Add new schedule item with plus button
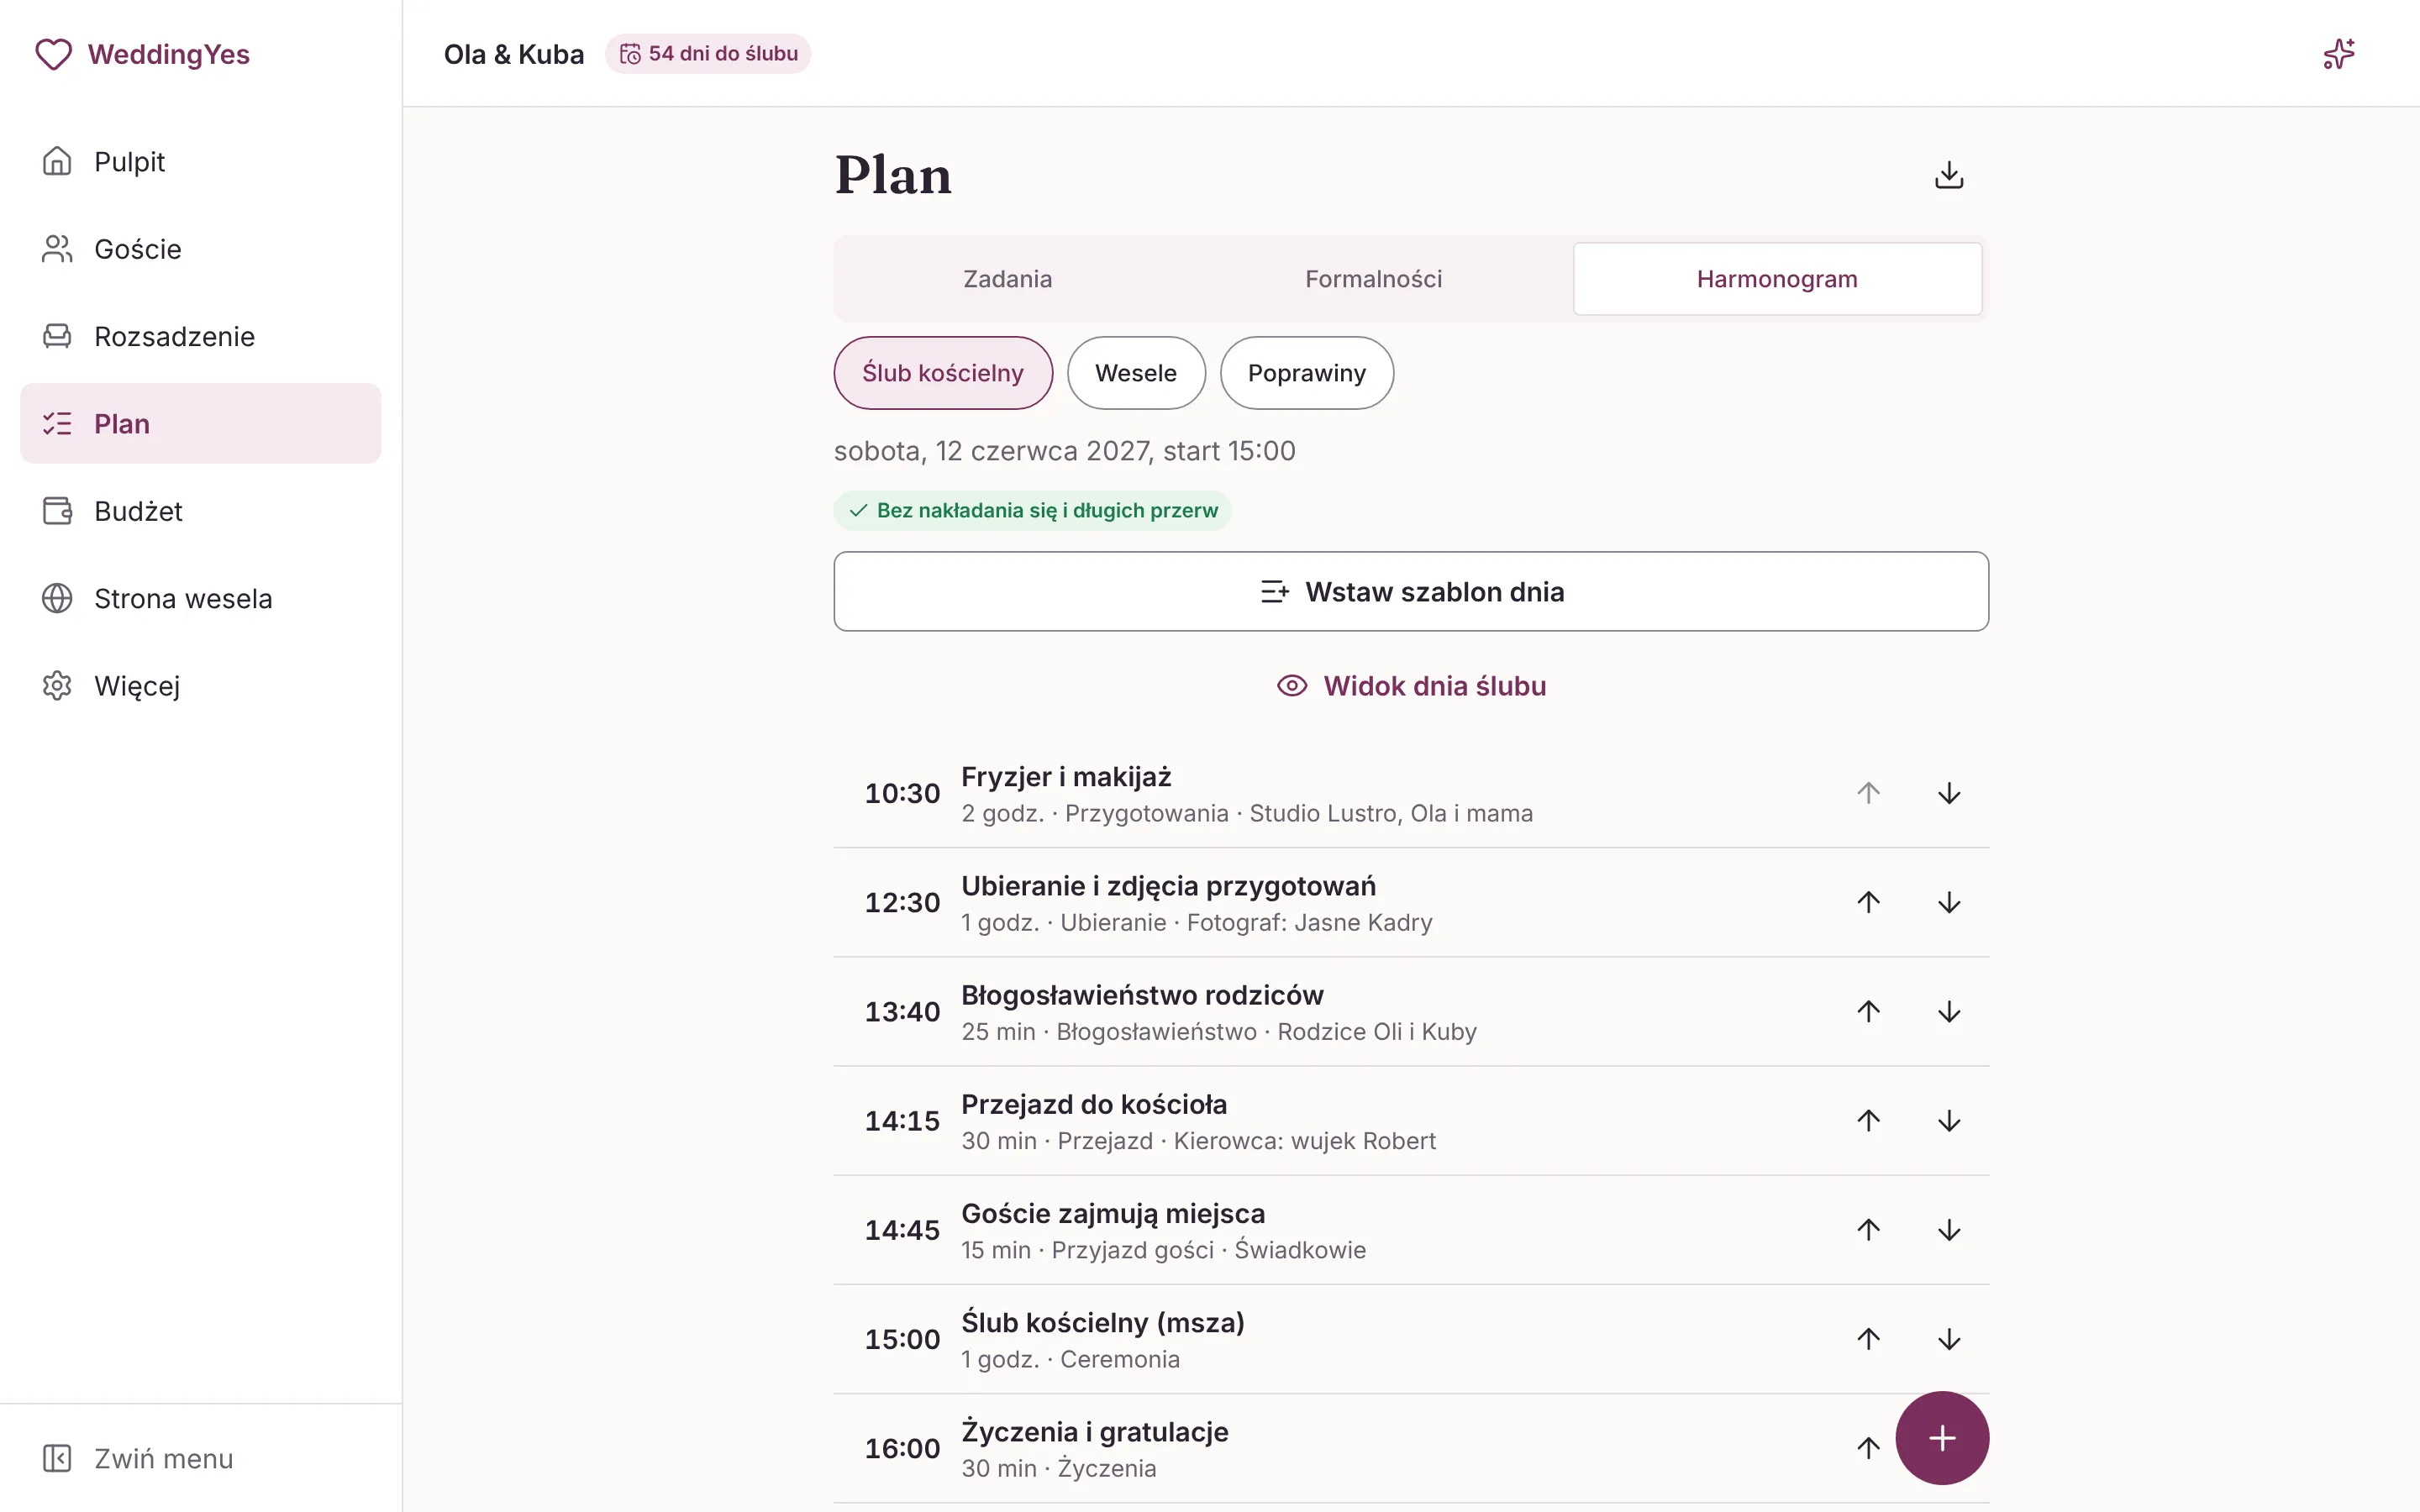 click(x=1941, y=1438)
